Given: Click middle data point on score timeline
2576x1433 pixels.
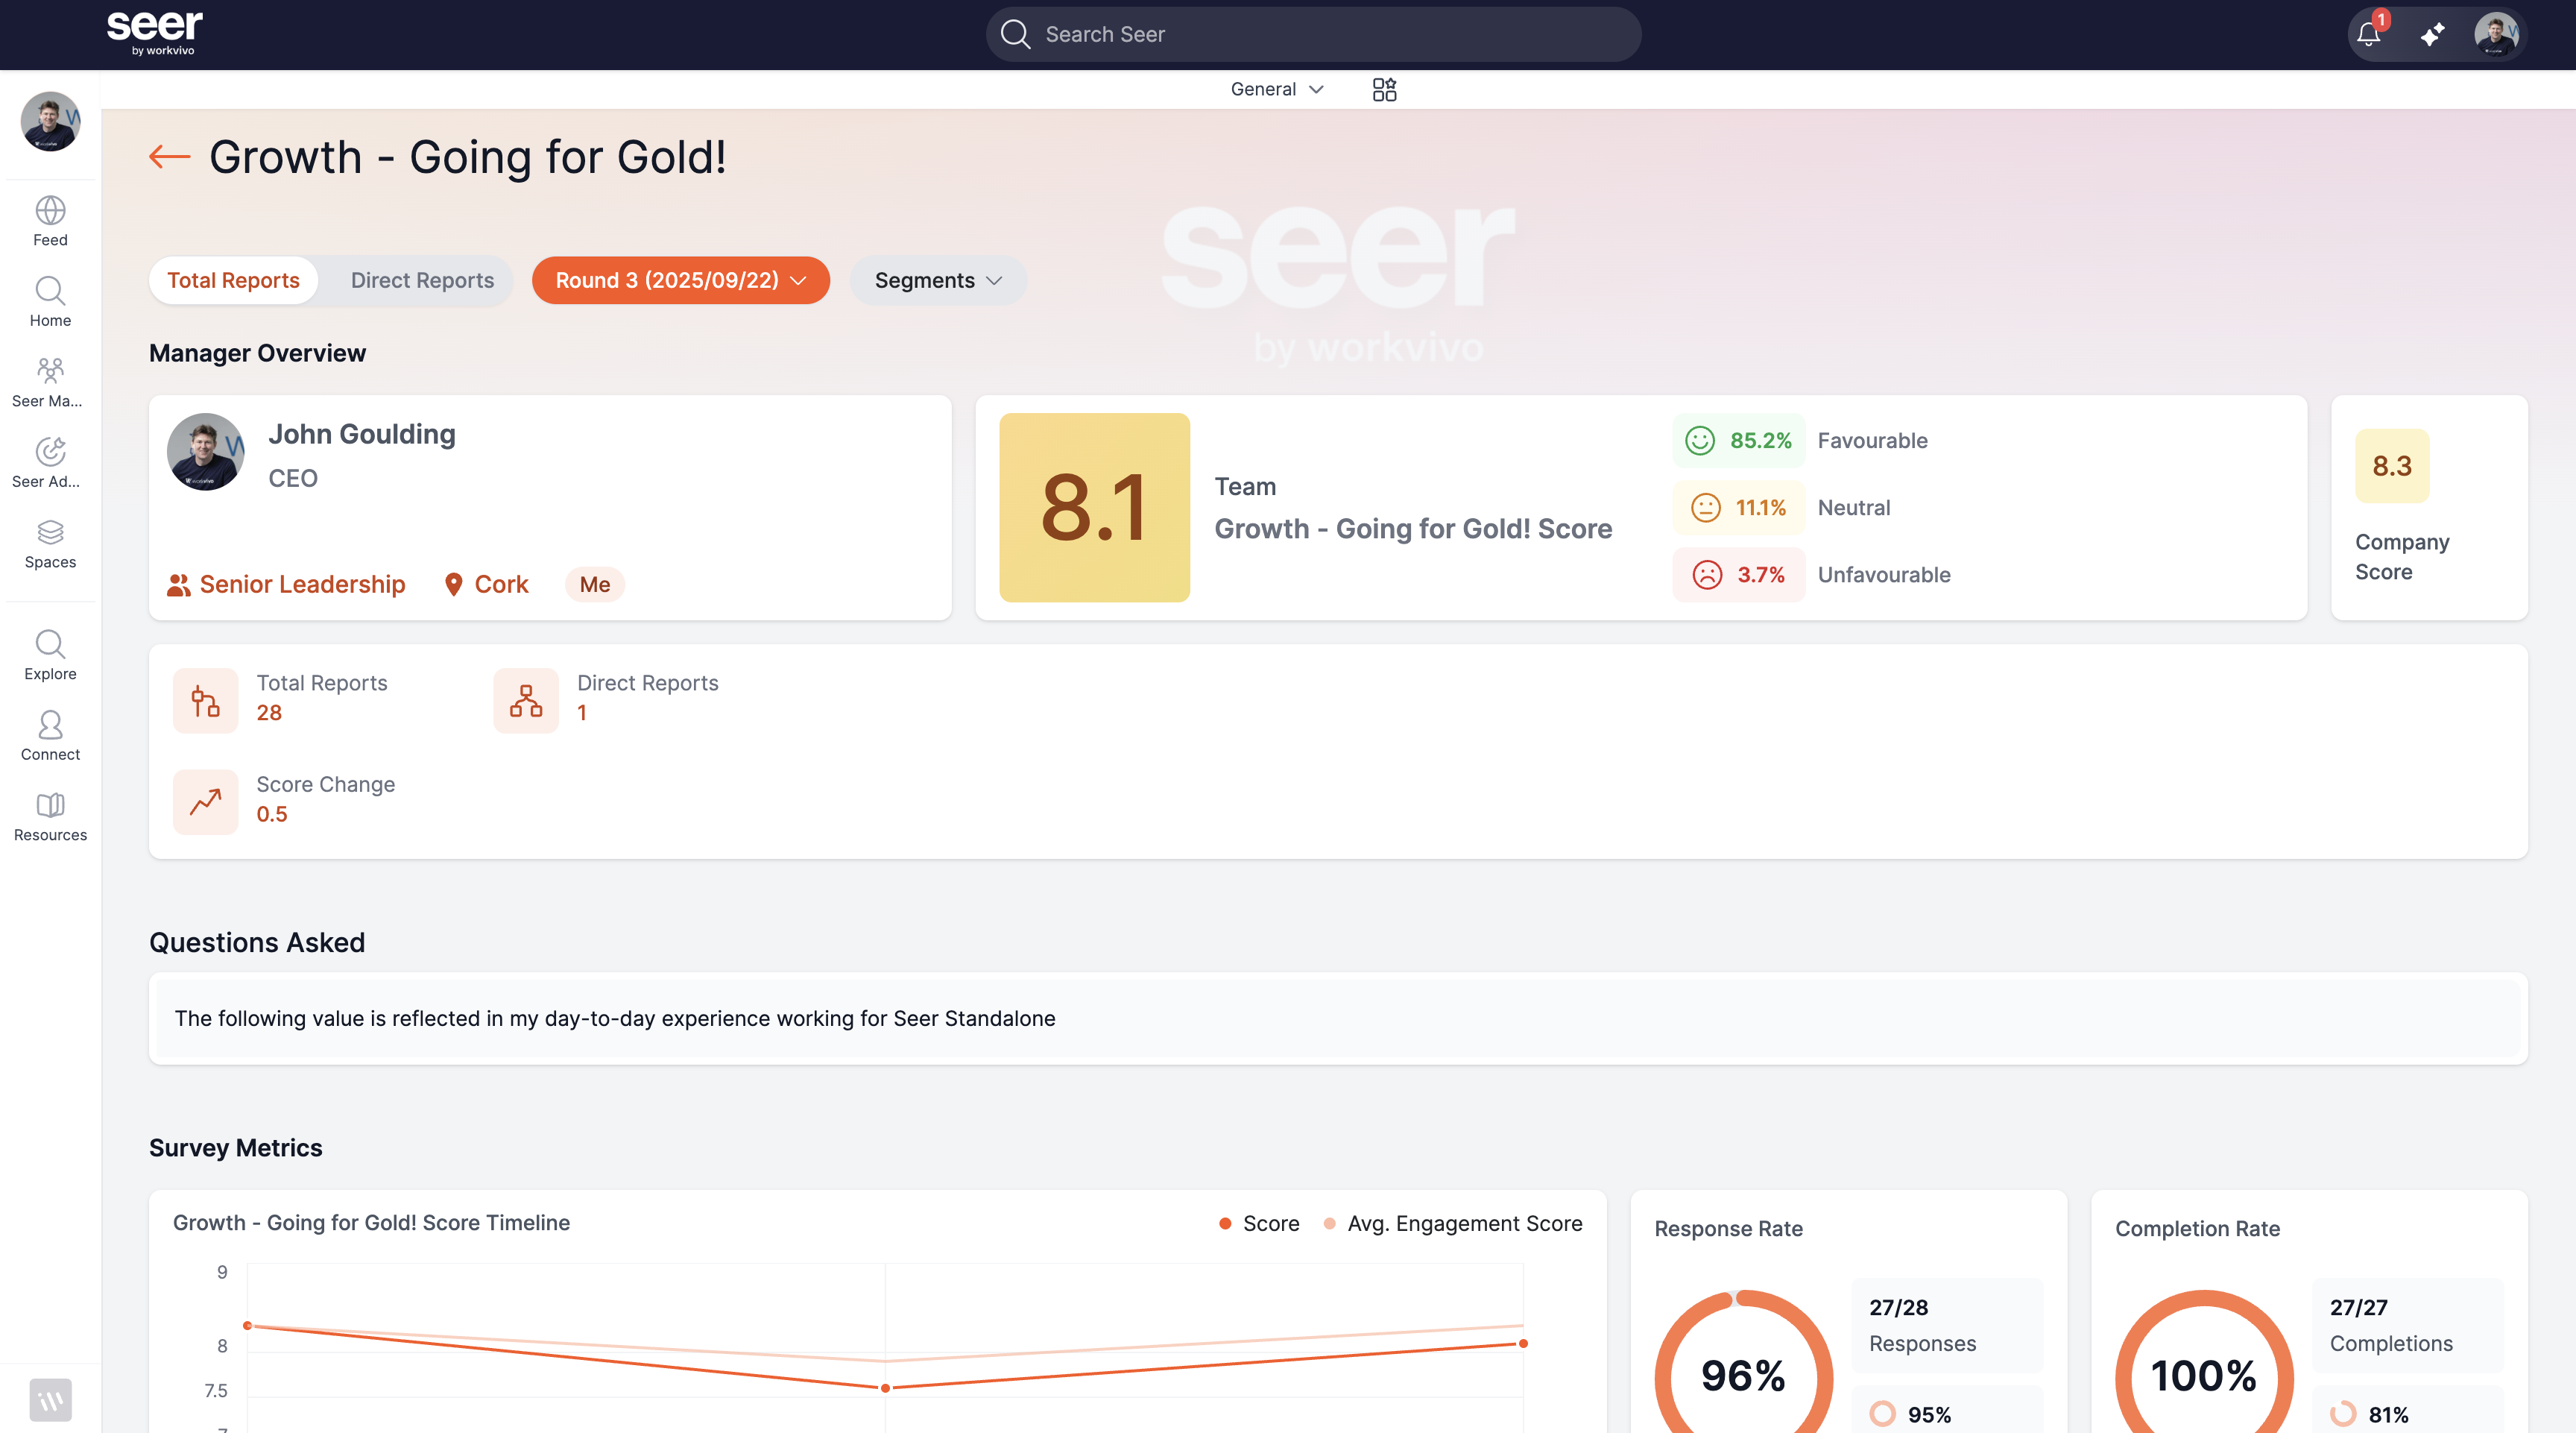Looking at the screenshot, I should coord(885,1388).
